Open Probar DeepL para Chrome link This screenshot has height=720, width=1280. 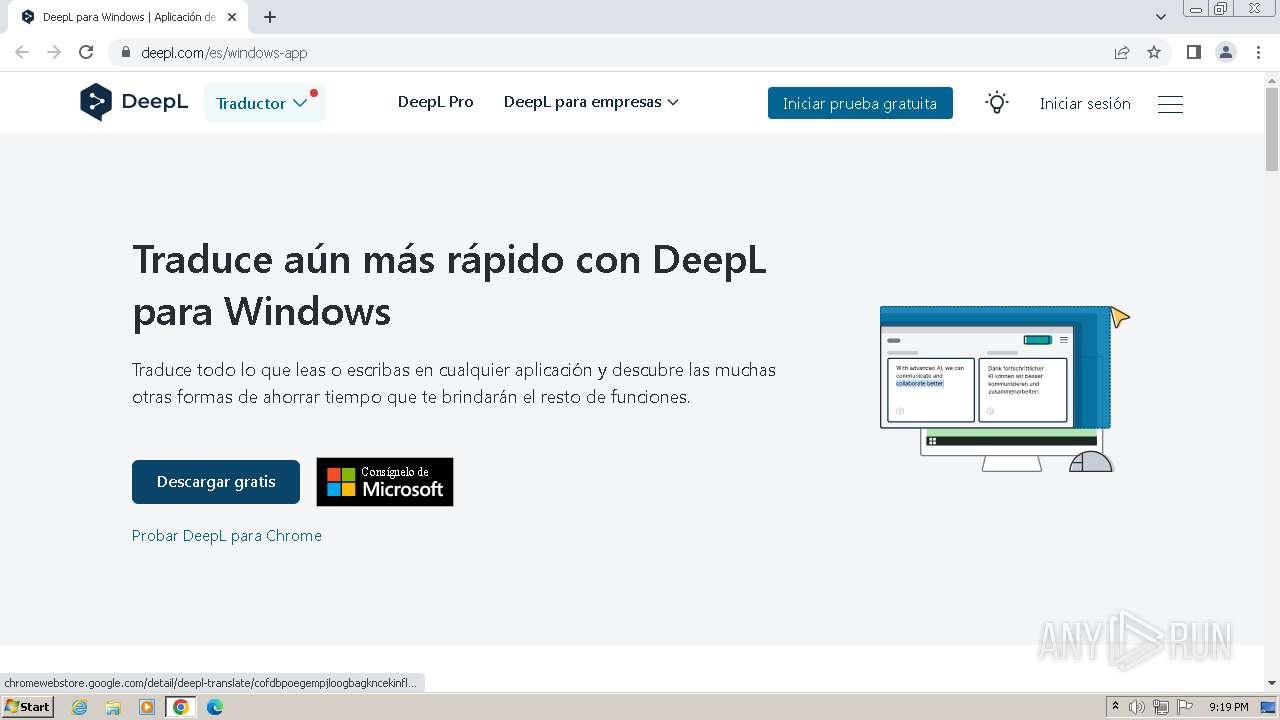[x=227, y=536]
